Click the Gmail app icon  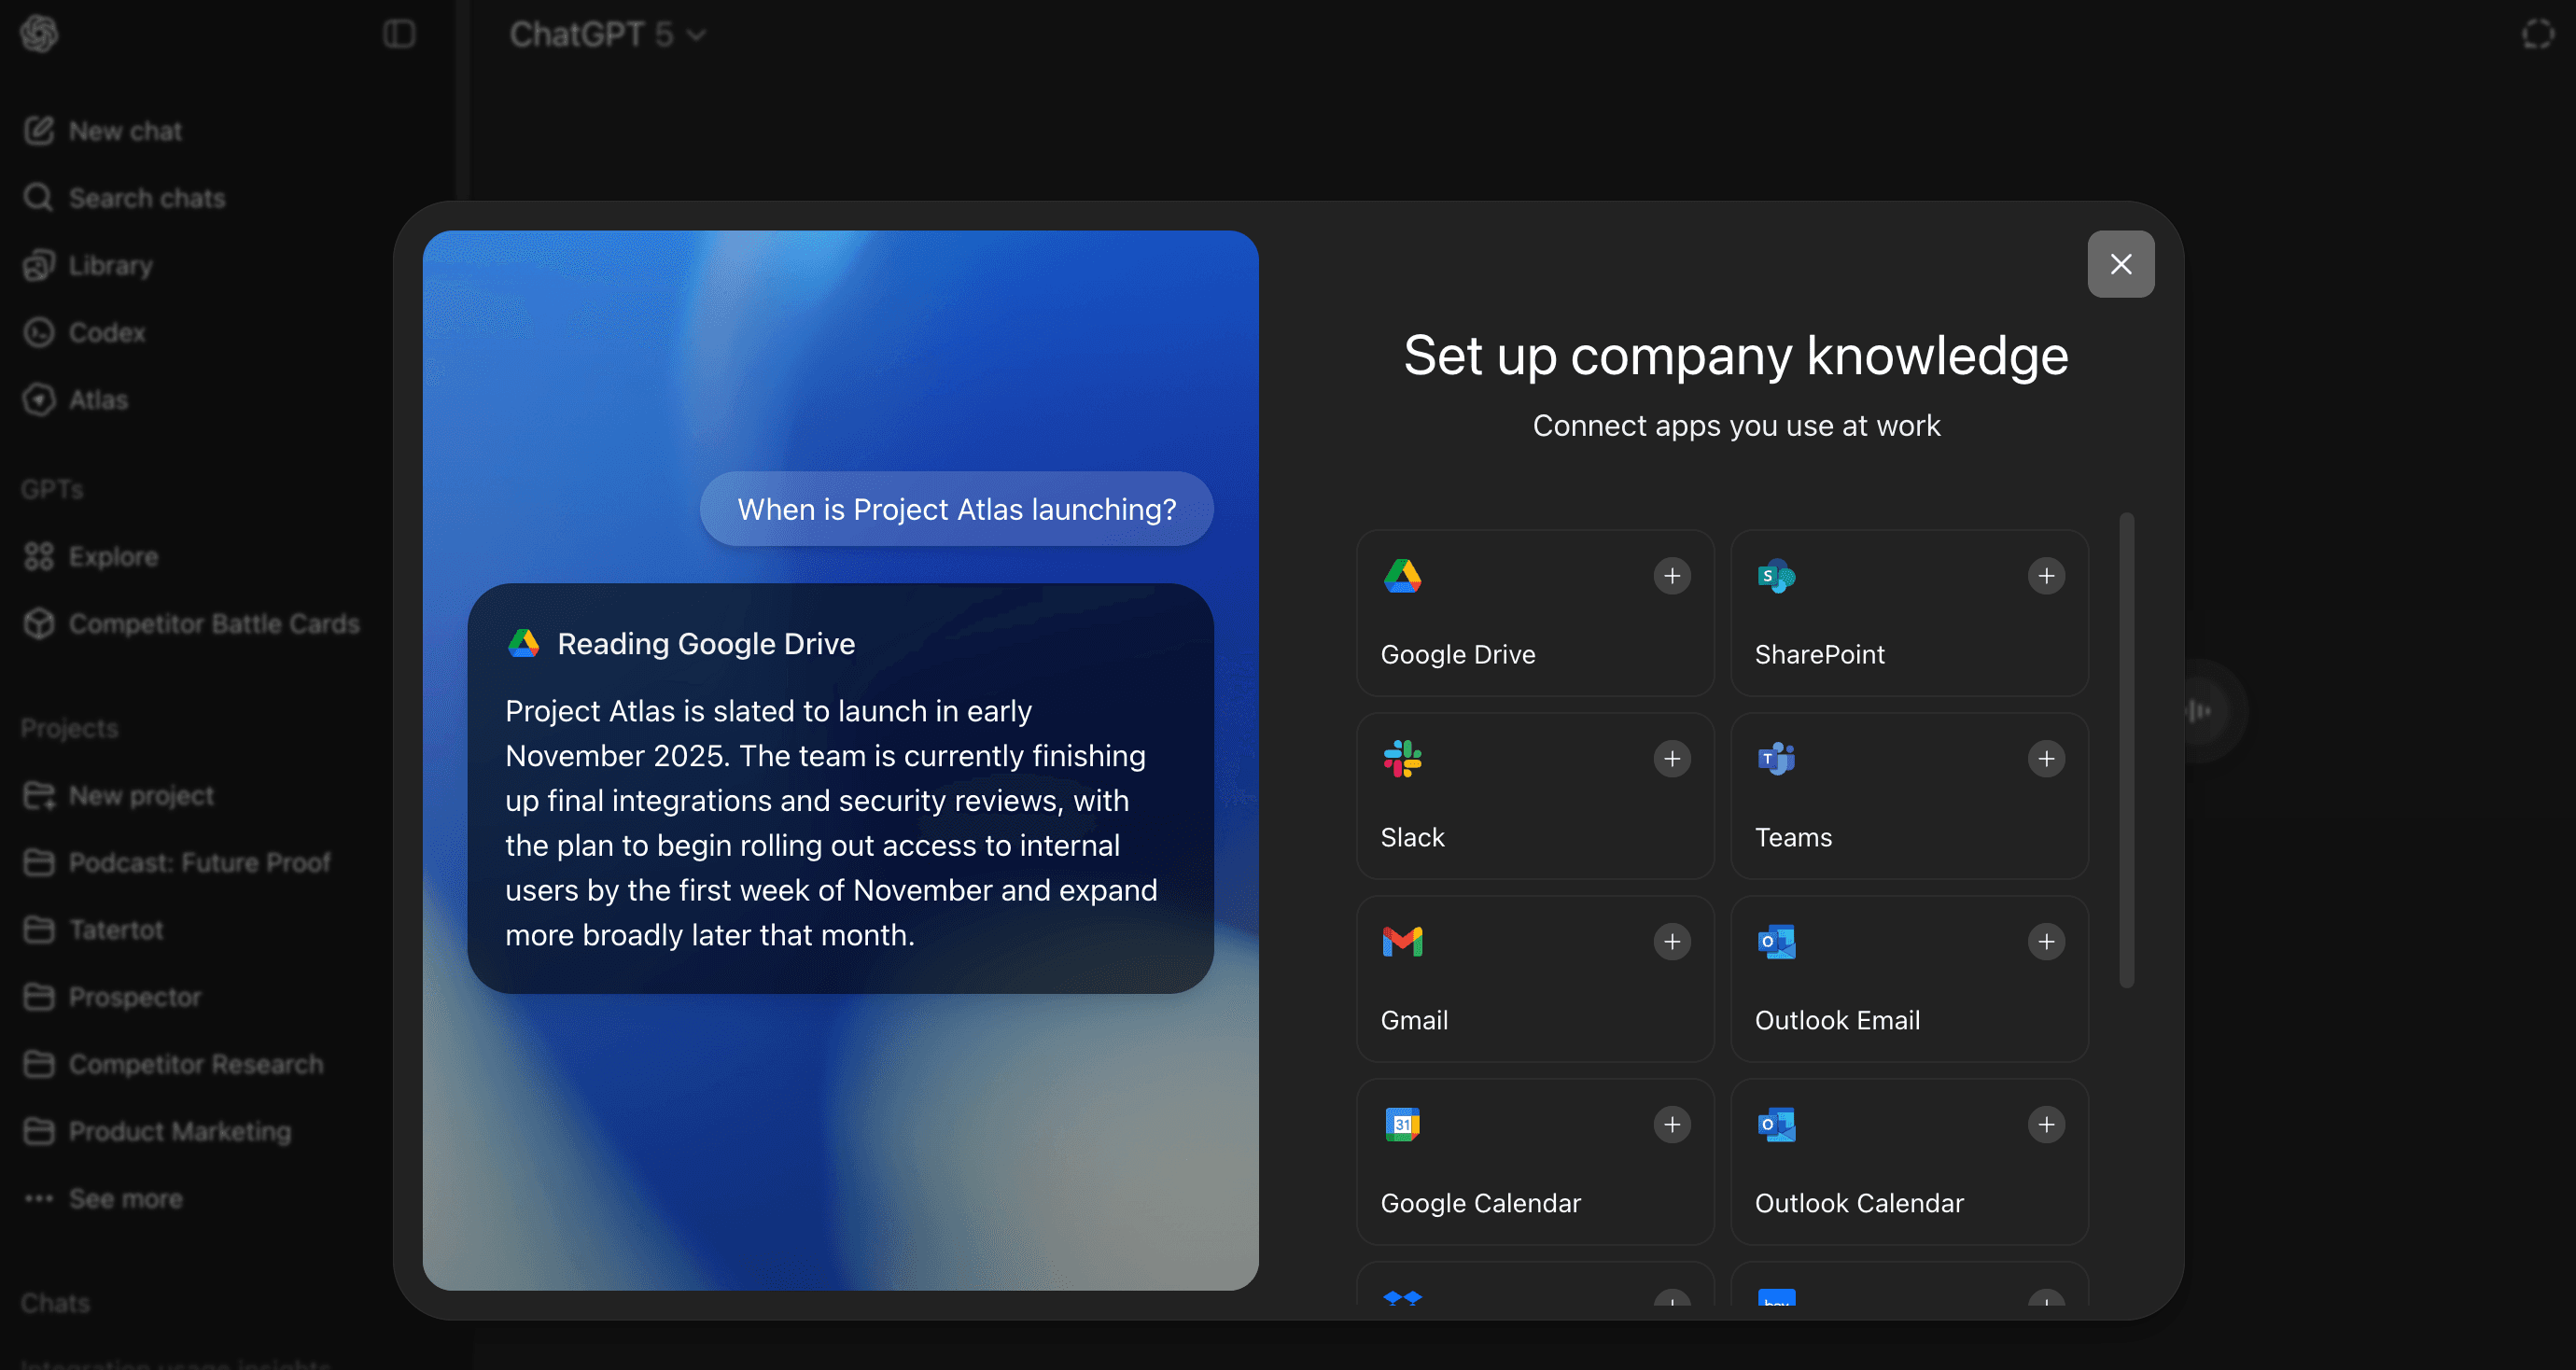pyautogui.click(x=1402, y=942)
